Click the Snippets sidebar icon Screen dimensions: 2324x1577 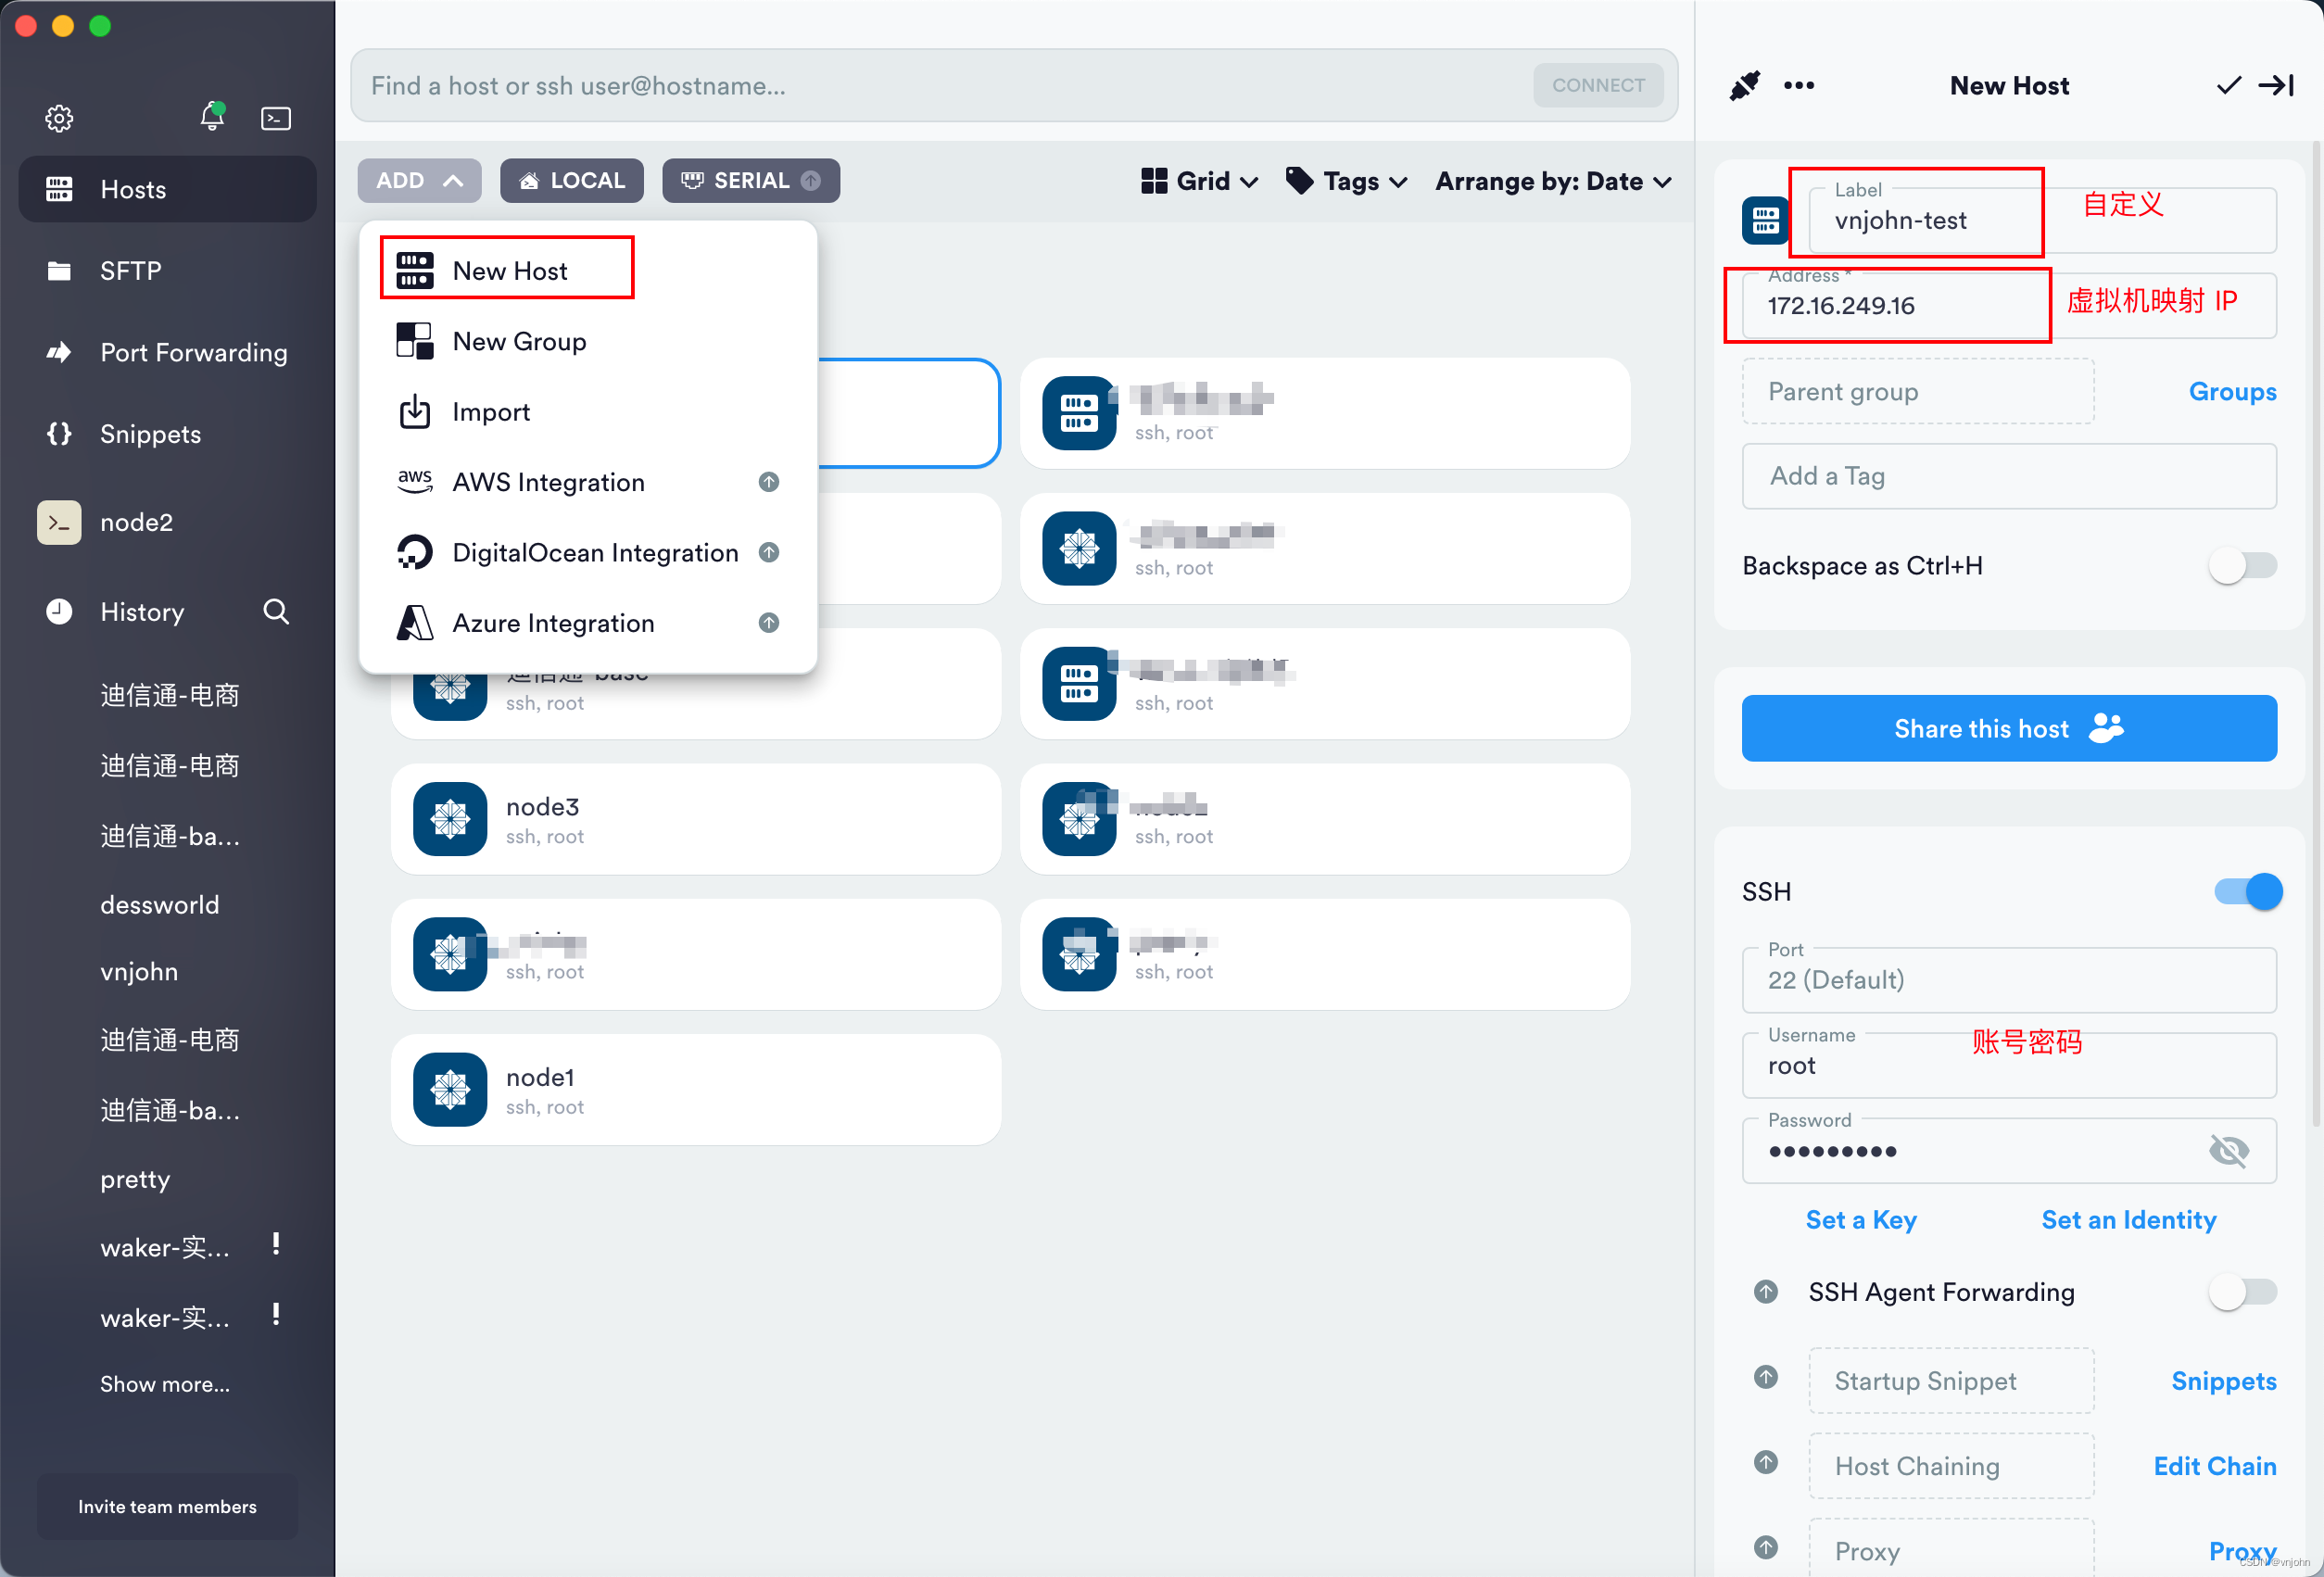point(60,433)
